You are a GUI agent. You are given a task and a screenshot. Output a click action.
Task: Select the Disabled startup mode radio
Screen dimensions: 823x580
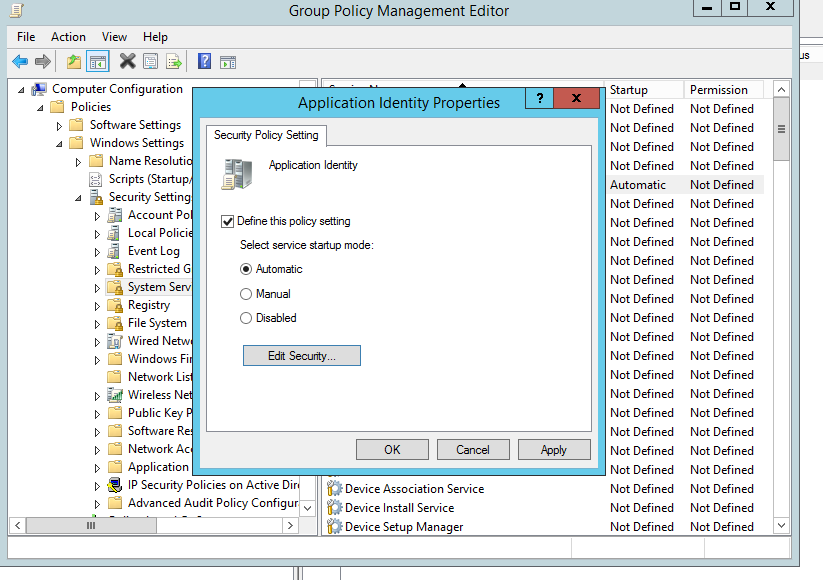(x=246, y=318)
